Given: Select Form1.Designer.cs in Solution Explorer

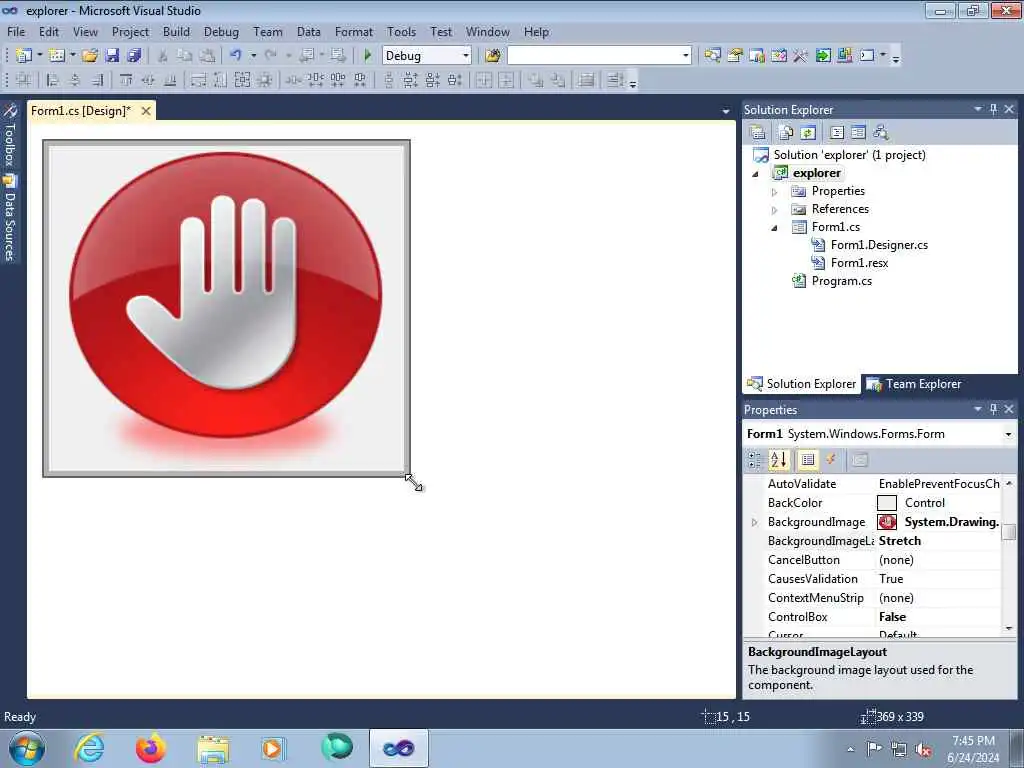Looking at the screenshot, I should [879, 245].
